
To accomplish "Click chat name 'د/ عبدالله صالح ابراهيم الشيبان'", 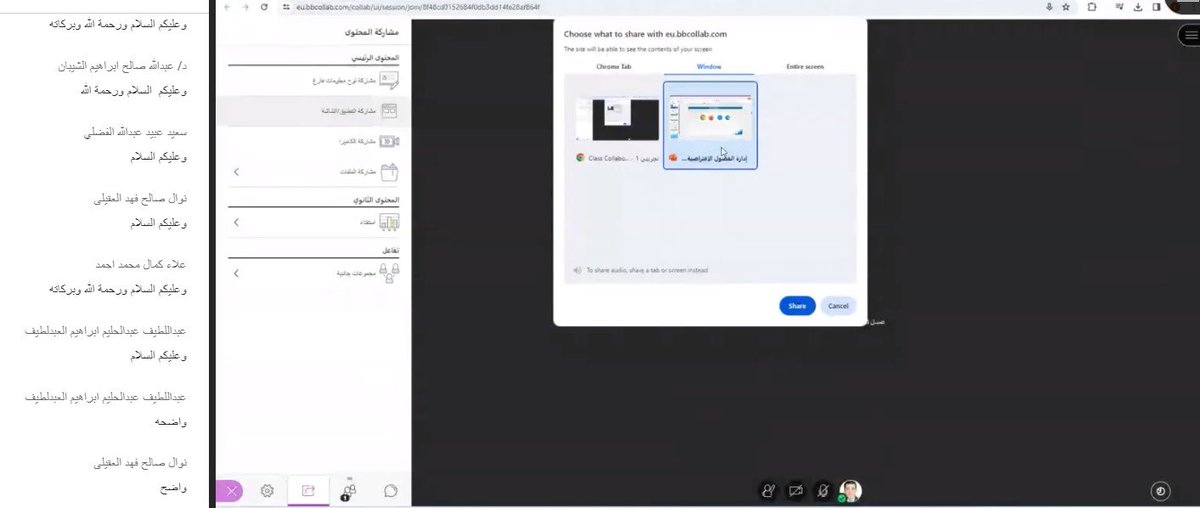I will pyautogui.click(x=121, y=67).
